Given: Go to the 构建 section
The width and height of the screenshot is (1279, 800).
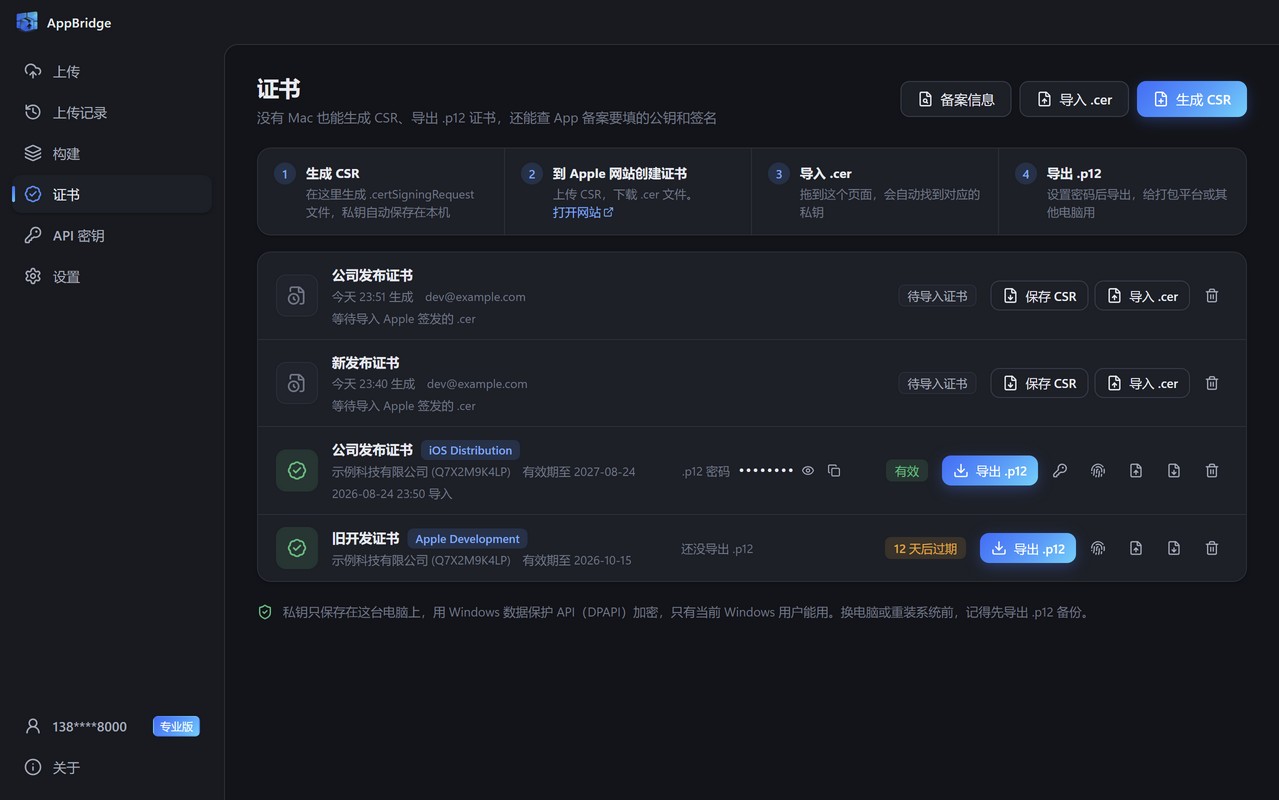Looking at the screenshot, I should pyautogui.click(x=112, y=154).
